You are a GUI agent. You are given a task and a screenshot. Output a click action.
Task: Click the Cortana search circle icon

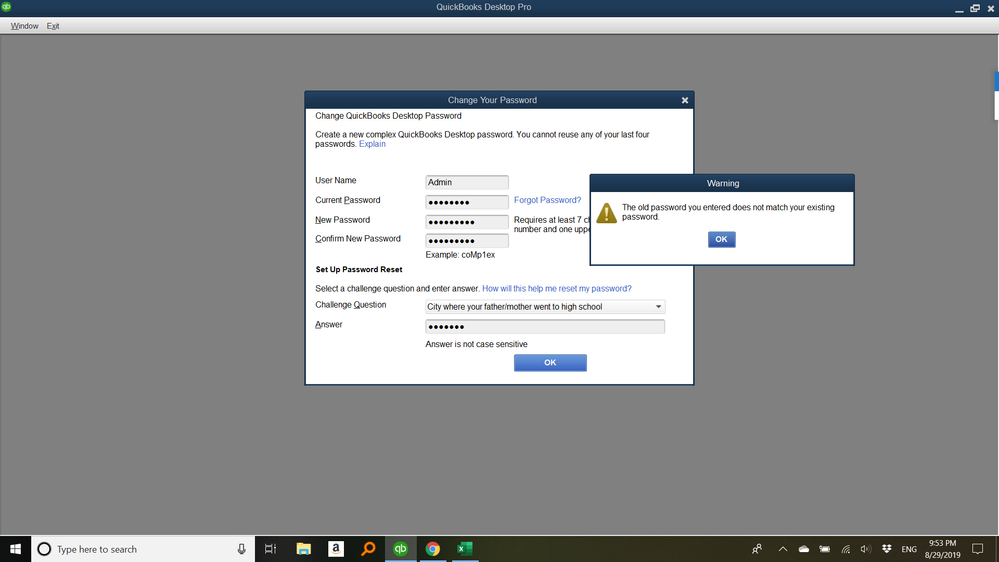pyautogui.click(x=44, y=549)
